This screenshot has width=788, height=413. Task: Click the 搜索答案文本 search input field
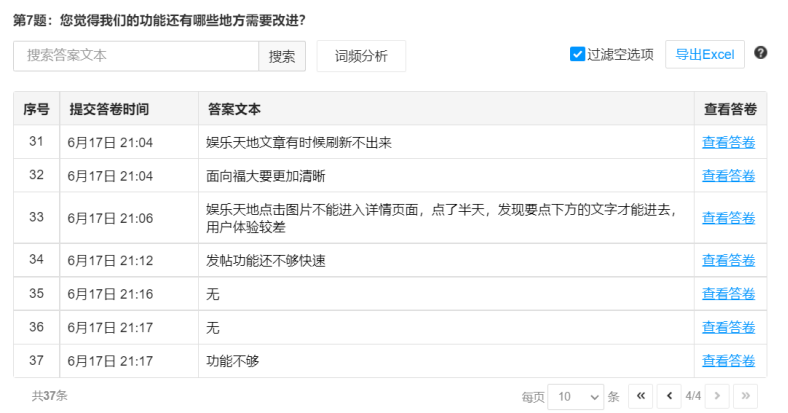(136, 56)
